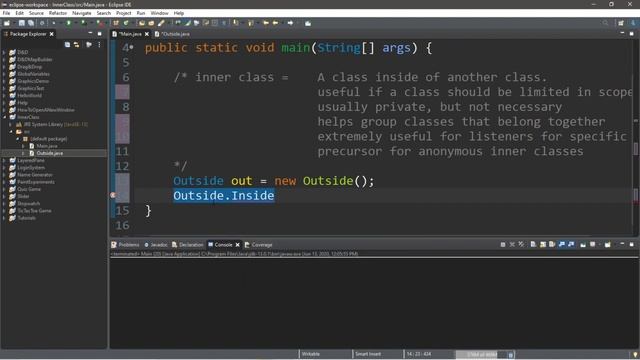Open the File menu
The image size is (640, 360).
point(6,13)
